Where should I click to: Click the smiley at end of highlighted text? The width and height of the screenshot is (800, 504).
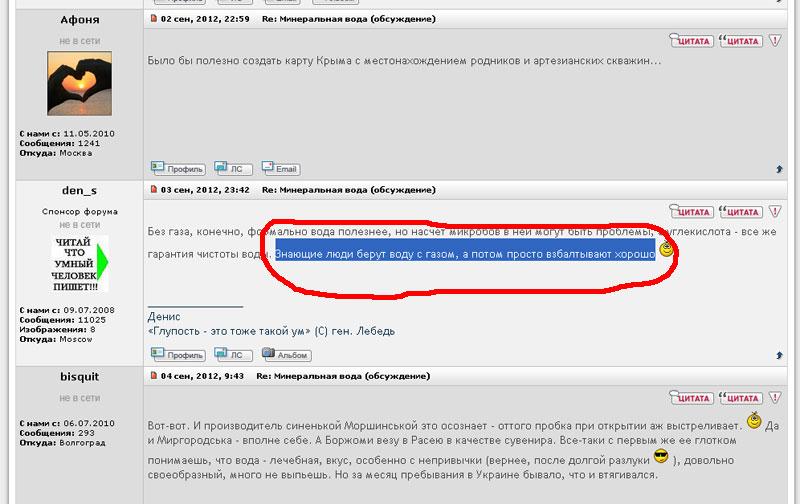point(666,250)
